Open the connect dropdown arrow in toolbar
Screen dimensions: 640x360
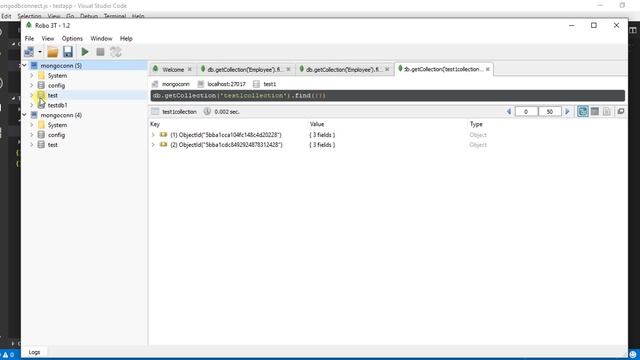coord(40,52)
